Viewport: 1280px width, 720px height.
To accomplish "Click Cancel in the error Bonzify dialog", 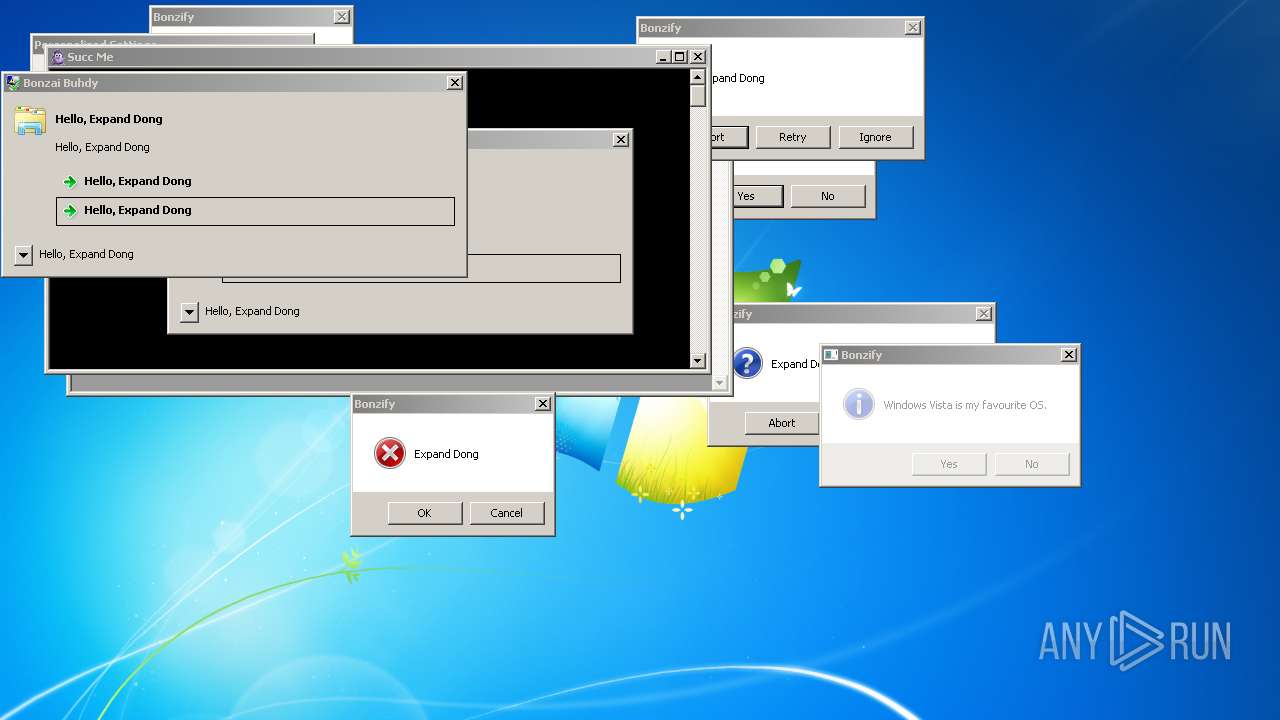I will click(507, 513).
